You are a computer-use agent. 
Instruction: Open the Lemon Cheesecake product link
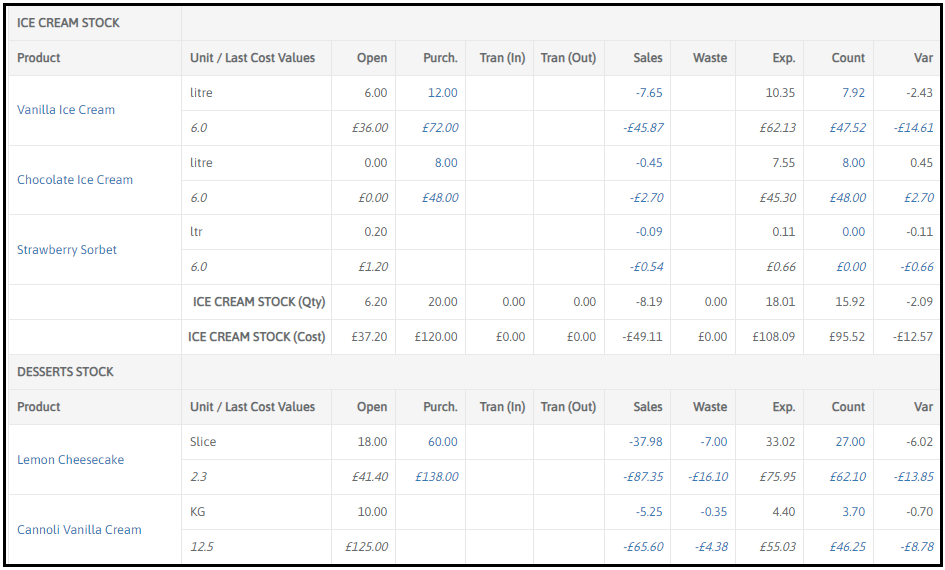pyautogui.click(x=71, y=460)
